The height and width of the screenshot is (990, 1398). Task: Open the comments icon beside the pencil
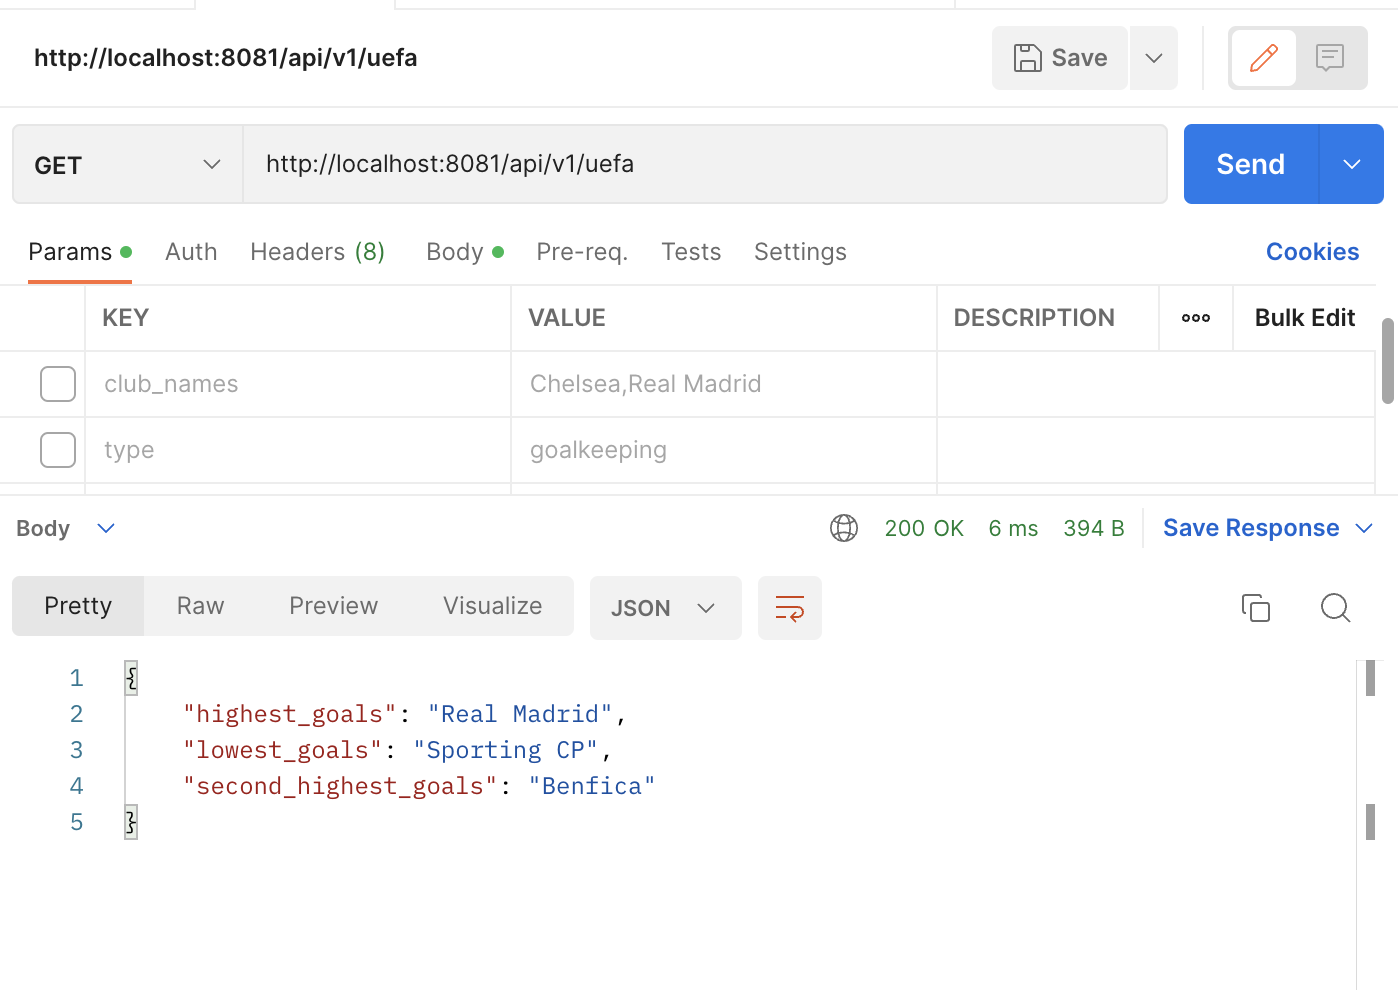click(x=1330, y=58)
